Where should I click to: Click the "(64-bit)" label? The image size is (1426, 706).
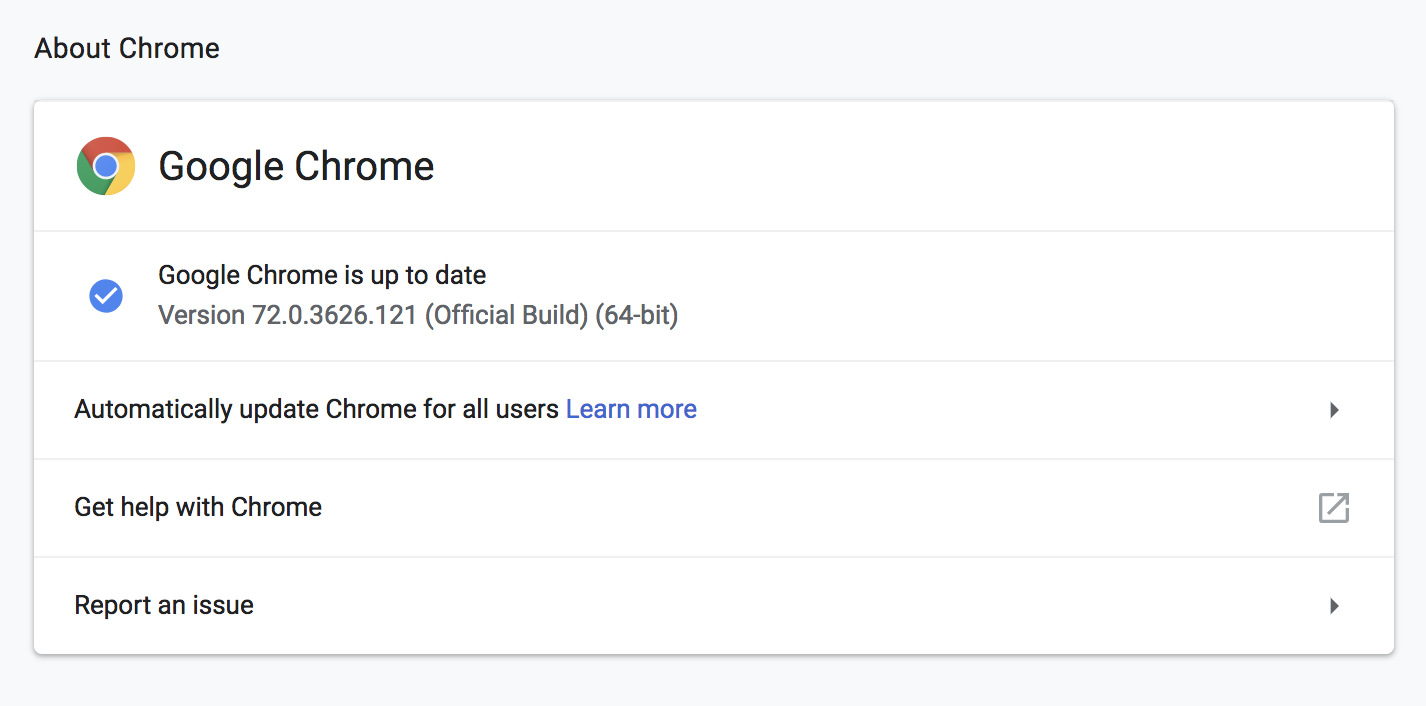click(x=637, y=316)
